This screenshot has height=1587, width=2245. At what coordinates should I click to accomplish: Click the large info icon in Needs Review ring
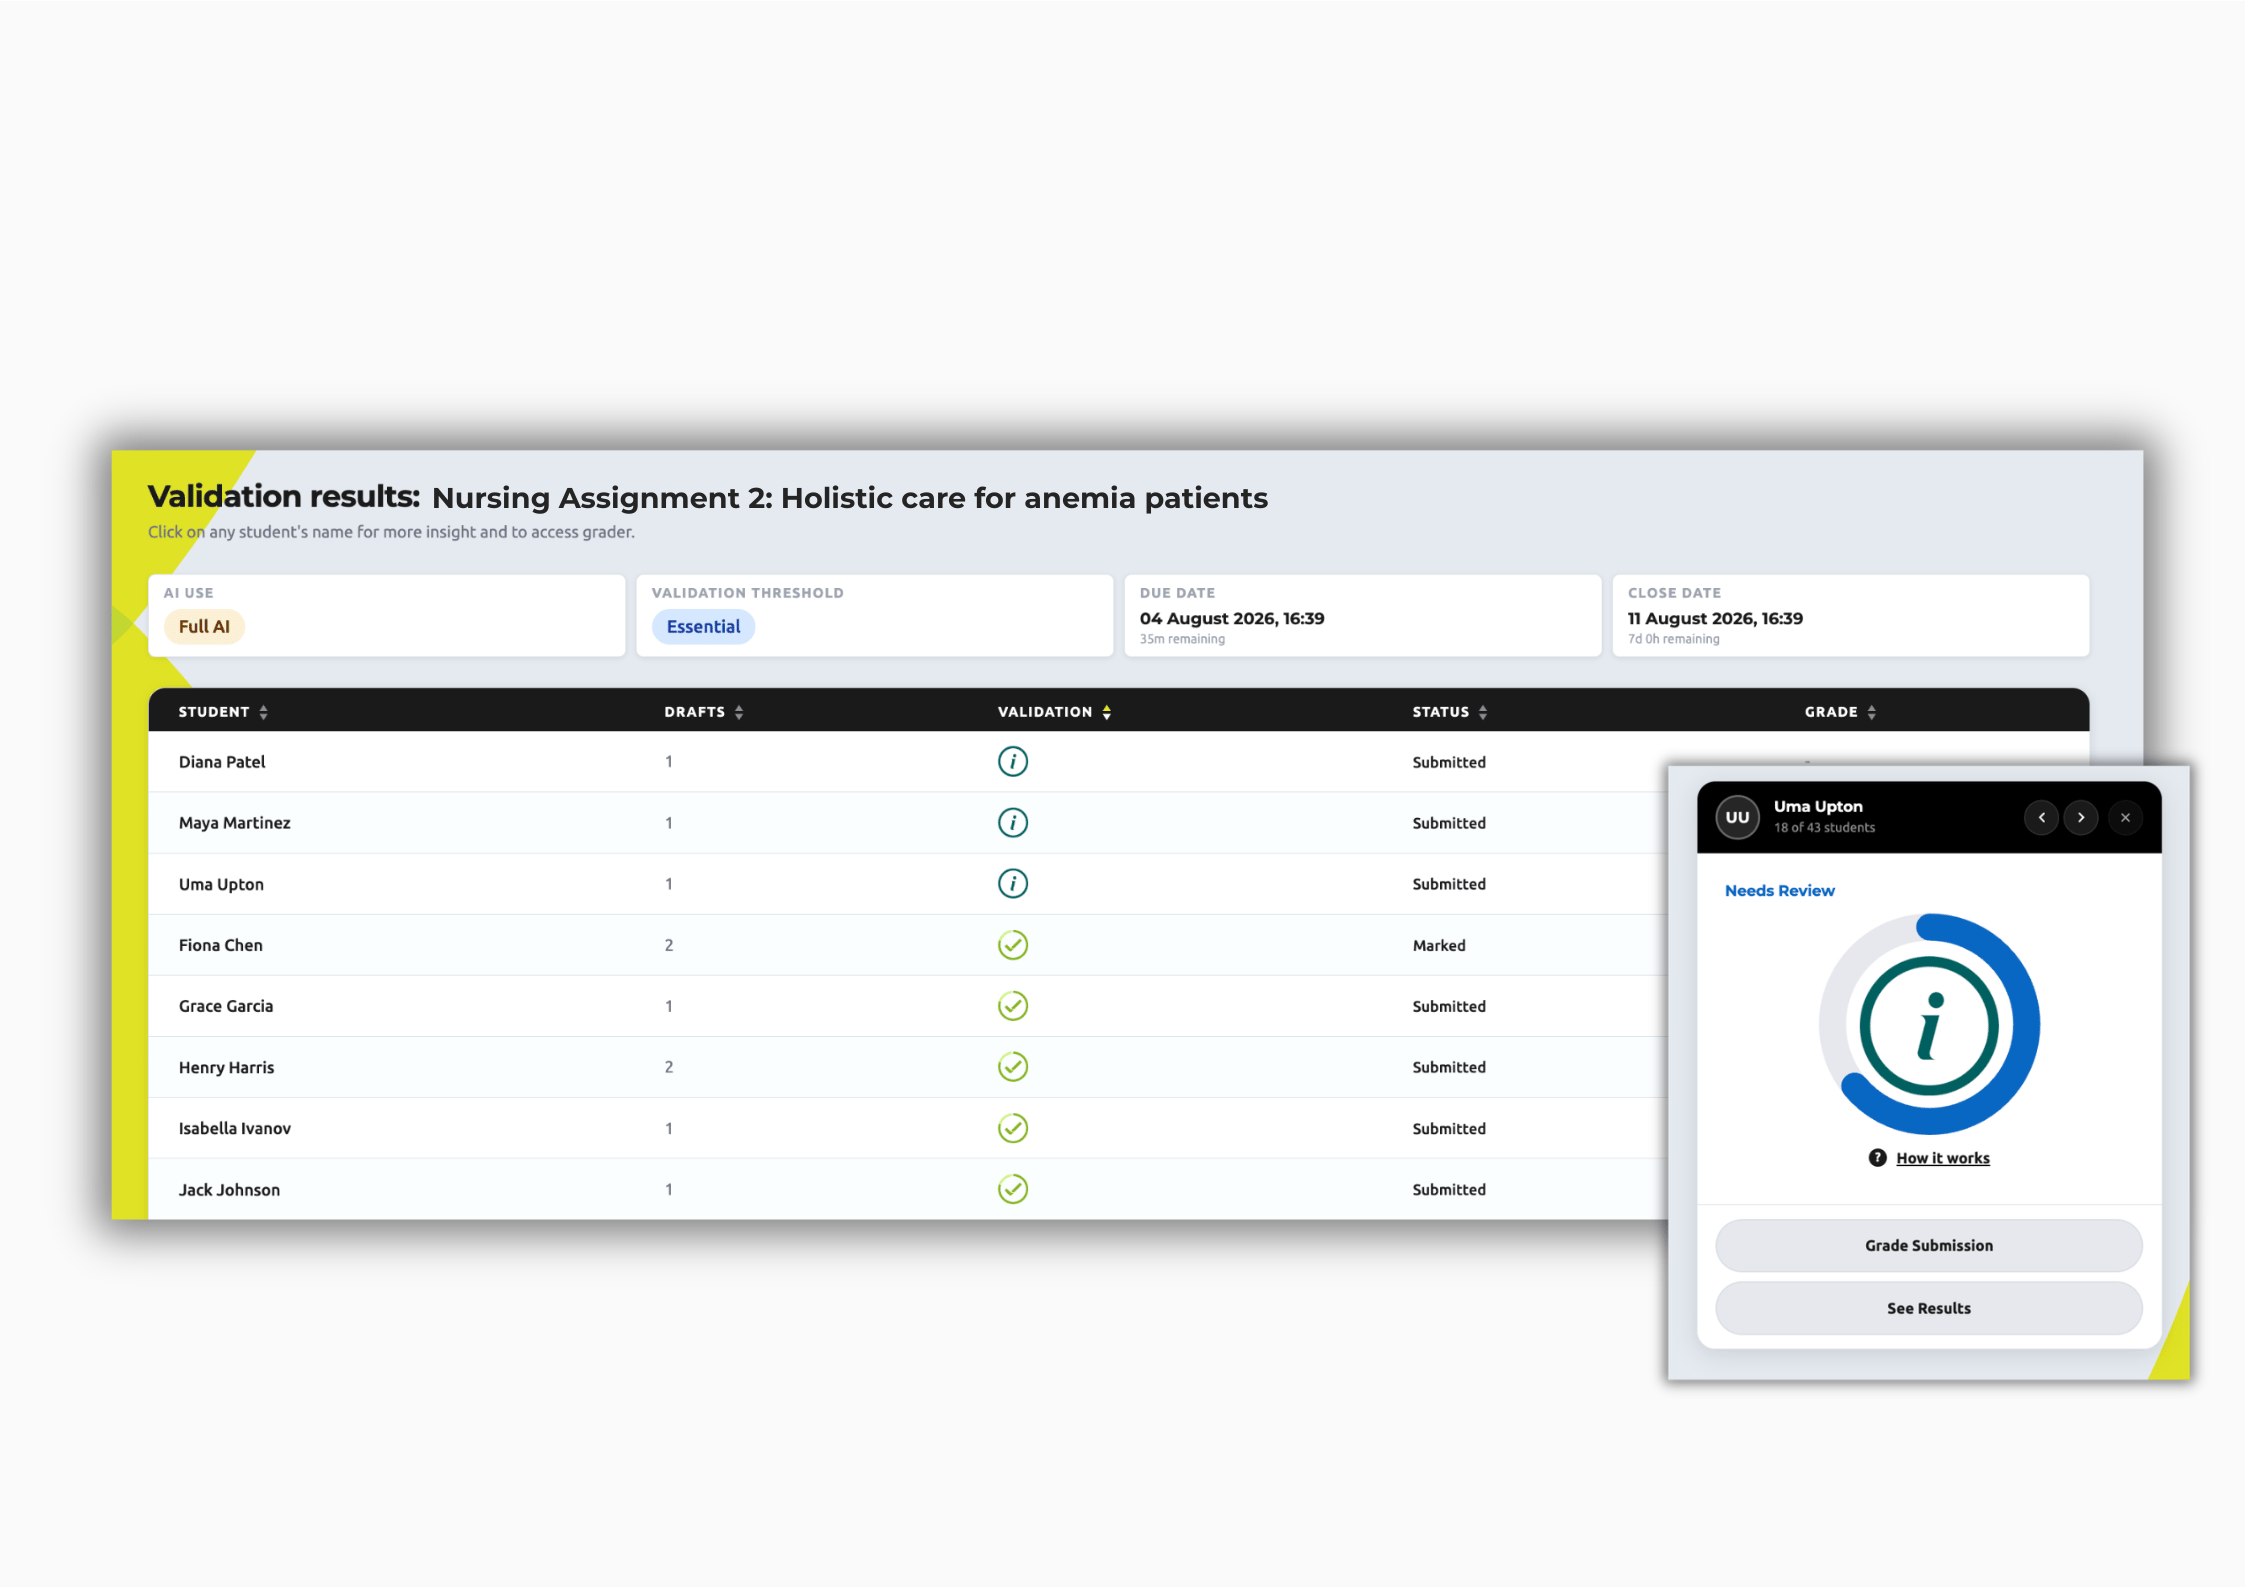1929,1025
